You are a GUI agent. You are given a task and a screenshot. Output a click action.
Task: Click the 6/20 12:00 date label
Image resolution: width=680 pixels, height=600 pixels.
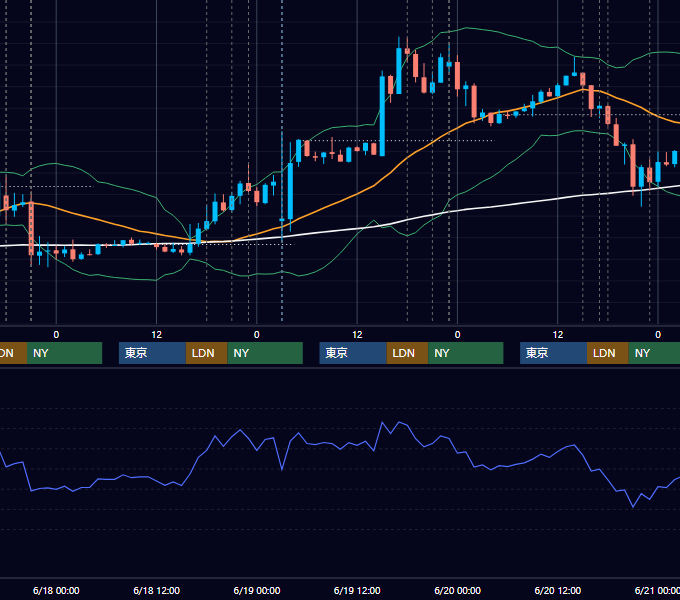(558, 590)
